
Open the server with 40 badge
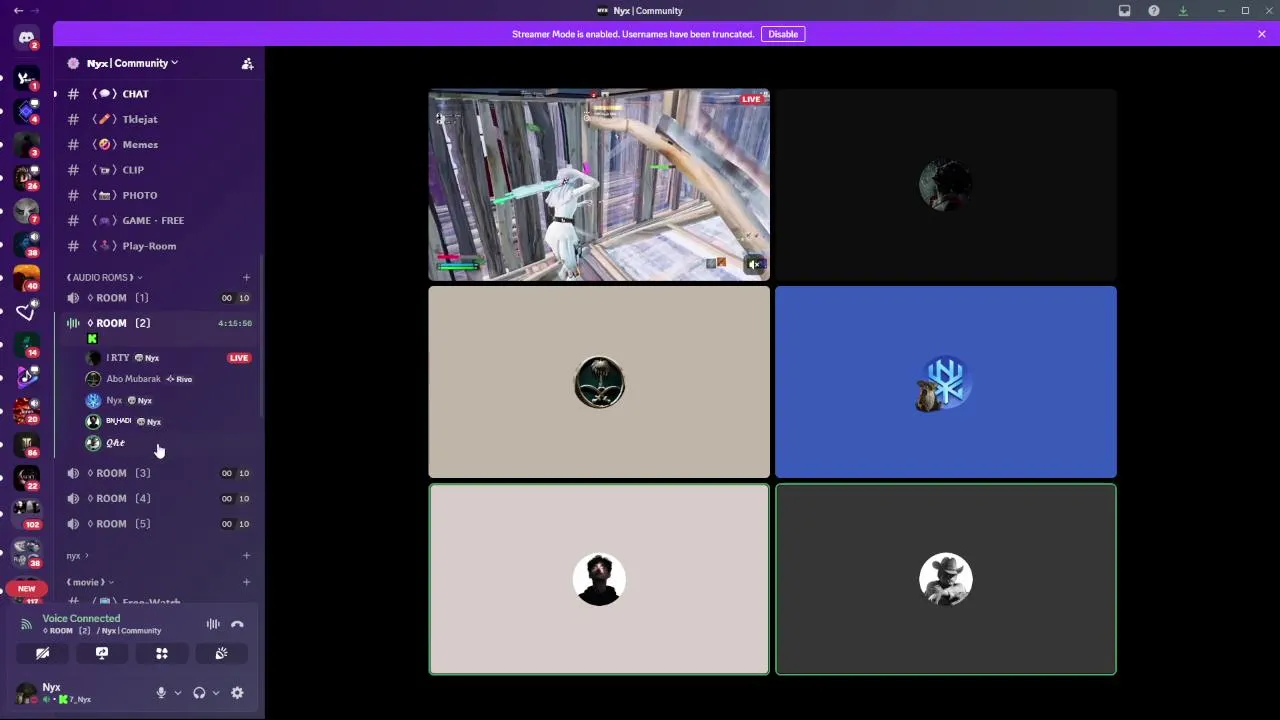pos(27,278)
